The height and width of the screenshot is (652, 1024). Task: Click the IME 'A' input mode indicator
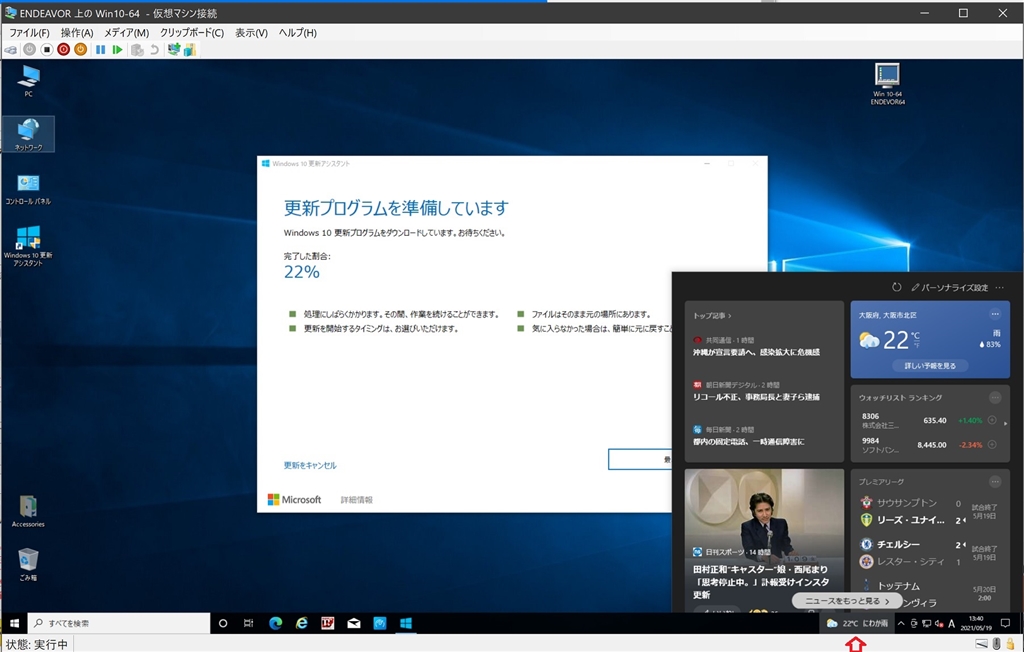pyautogui.click(x=952, y=623)
